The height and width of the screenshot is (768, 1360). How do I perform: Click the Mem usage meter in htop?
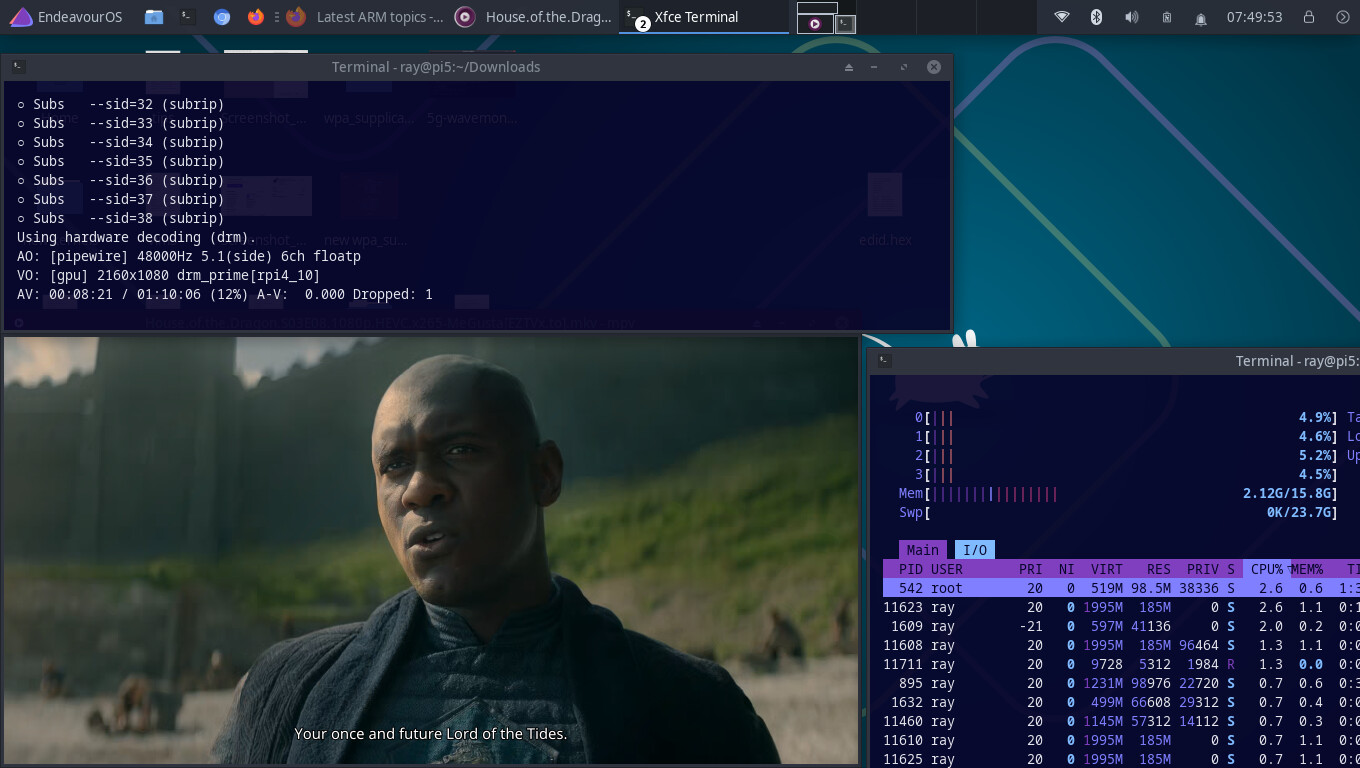[1118, 493]
